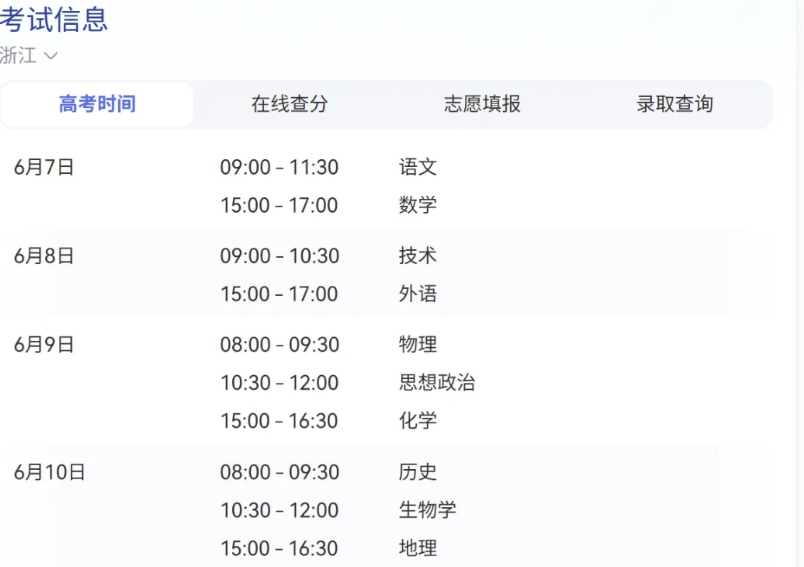The height and width of the screenshot is (567, 804).
Task: Click the time next to 物理
Action: (279, 345)
